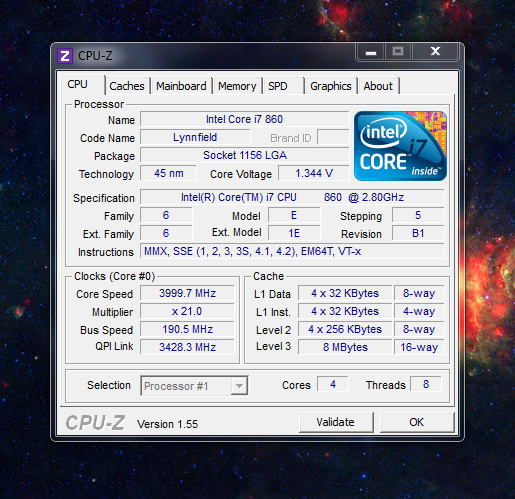
Task: Click the Specification field text
Action: coord(292,197)
